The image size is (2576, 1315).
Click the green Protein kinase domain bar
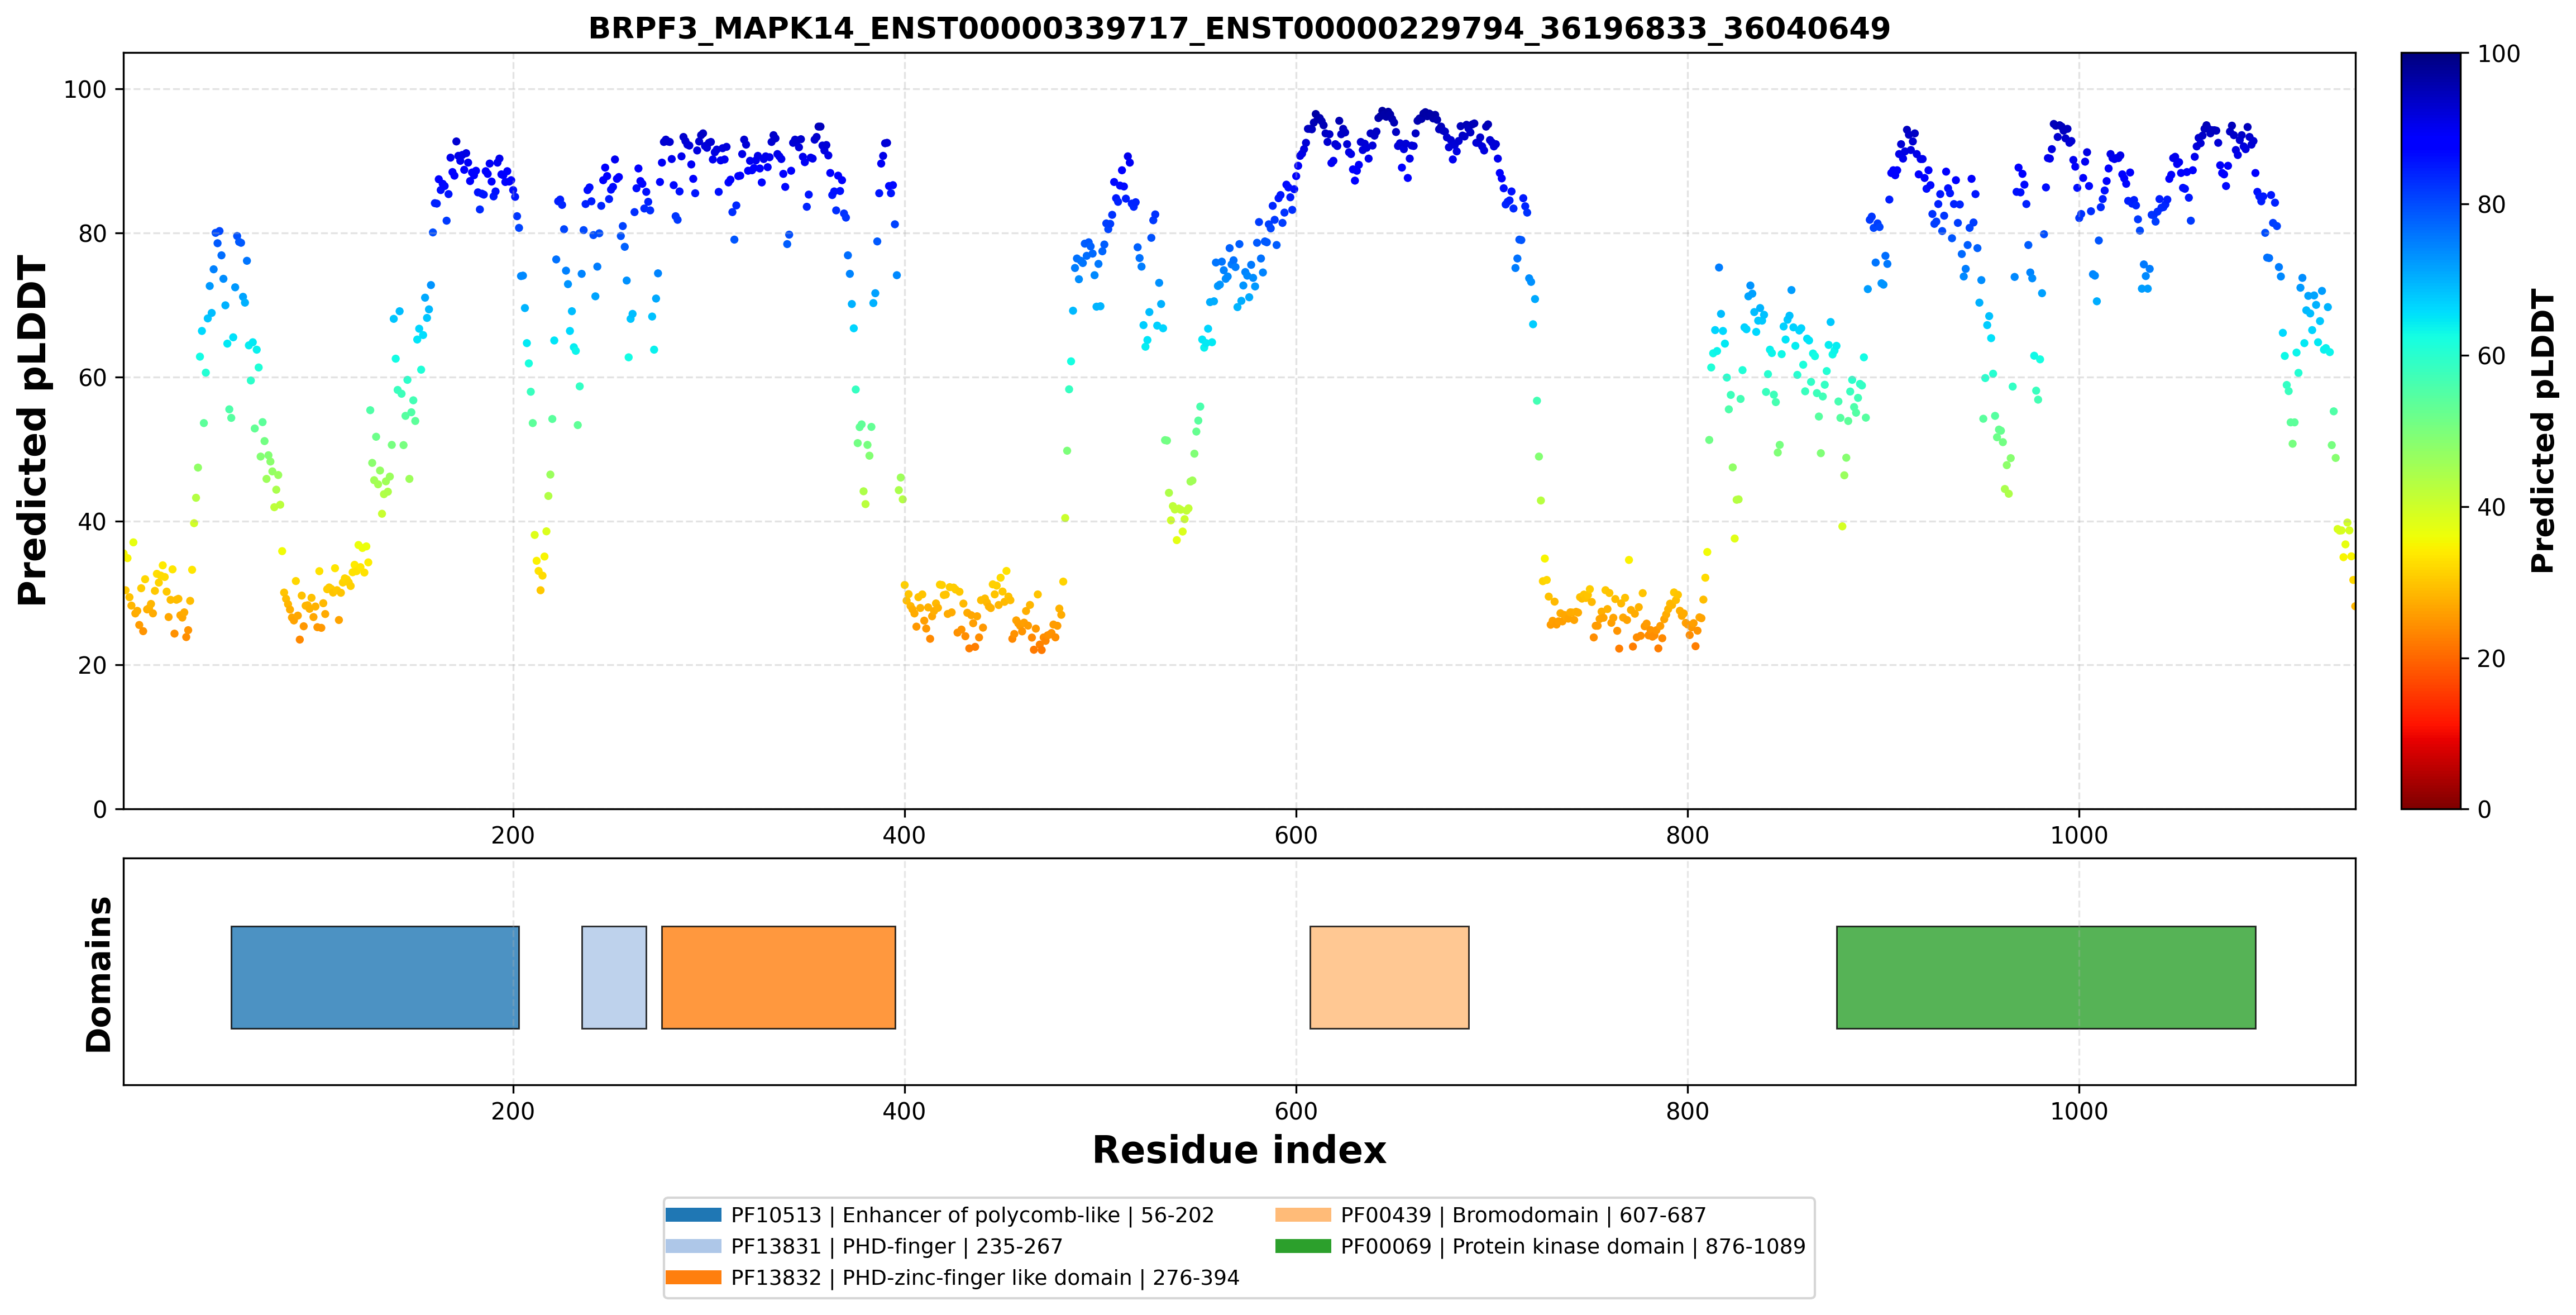[2046, 977]
